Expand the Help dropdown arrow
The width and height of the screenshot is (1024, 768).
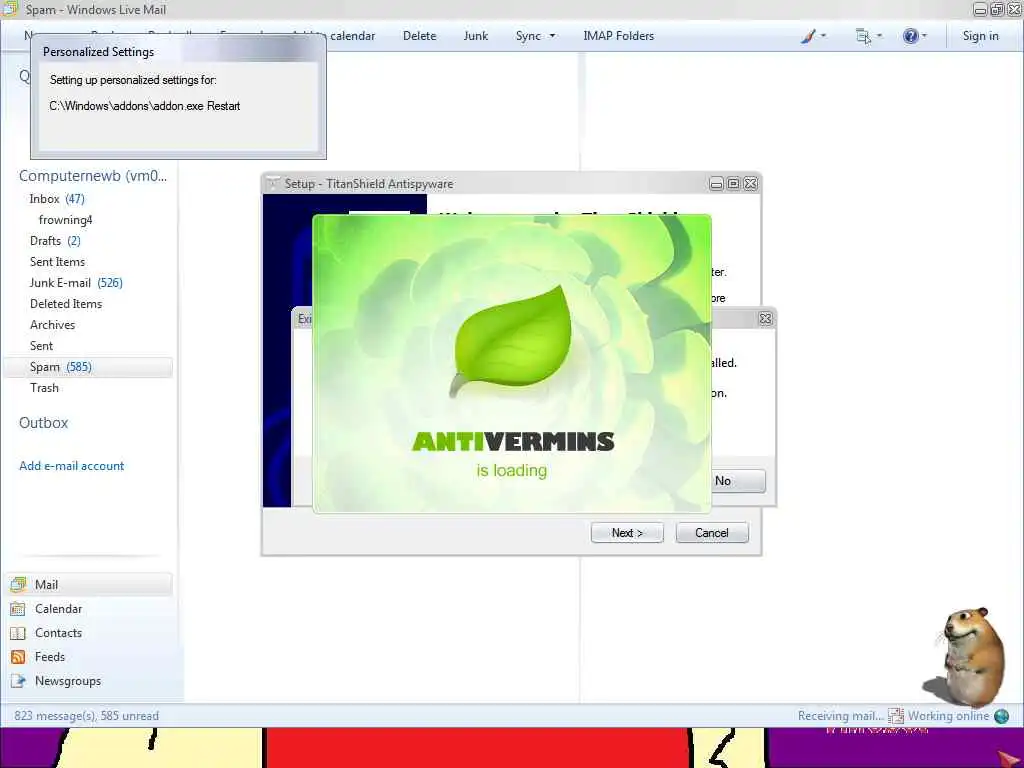click(x=924, y=36)
